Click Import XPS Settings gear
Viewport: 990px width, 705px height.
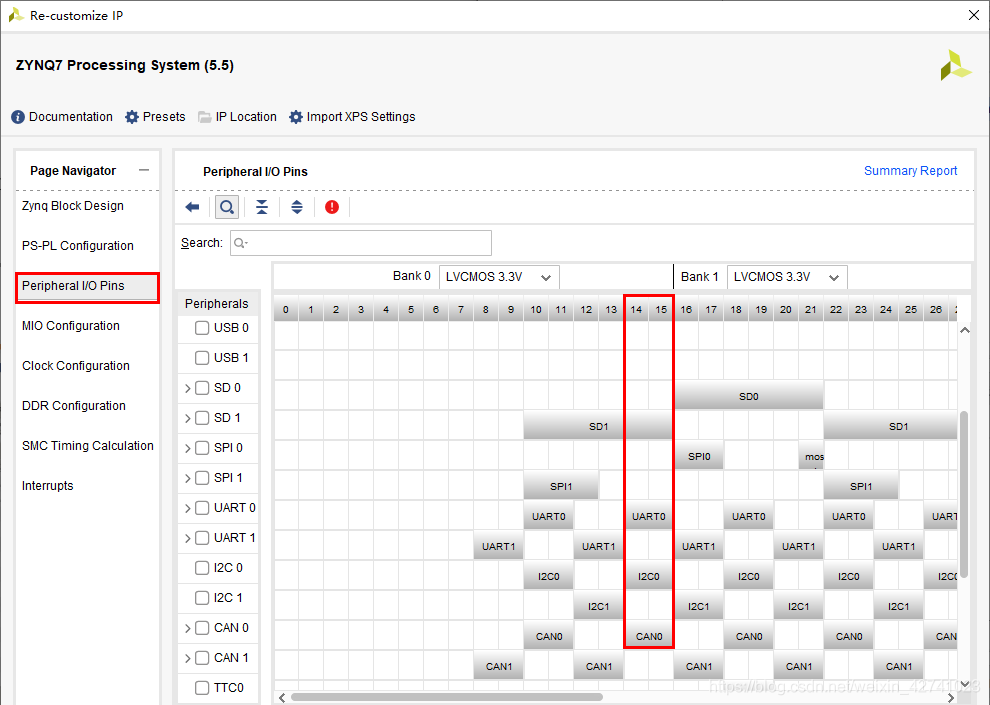pyautogui.click(x=352, y=117)
